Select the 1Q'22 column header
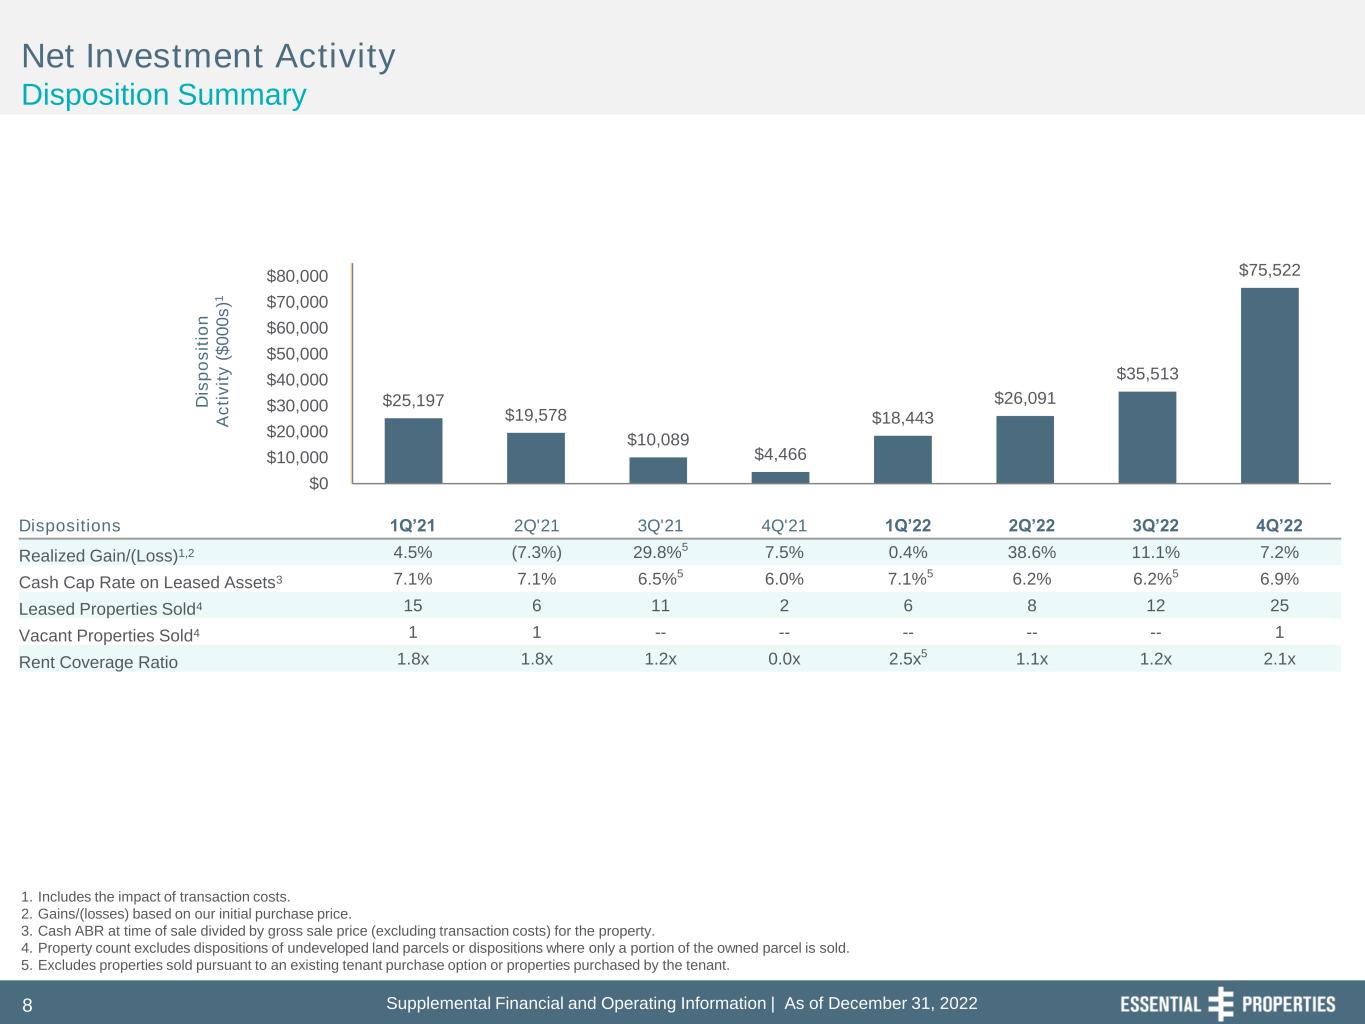1365x1024 pixels. [907, 526]
